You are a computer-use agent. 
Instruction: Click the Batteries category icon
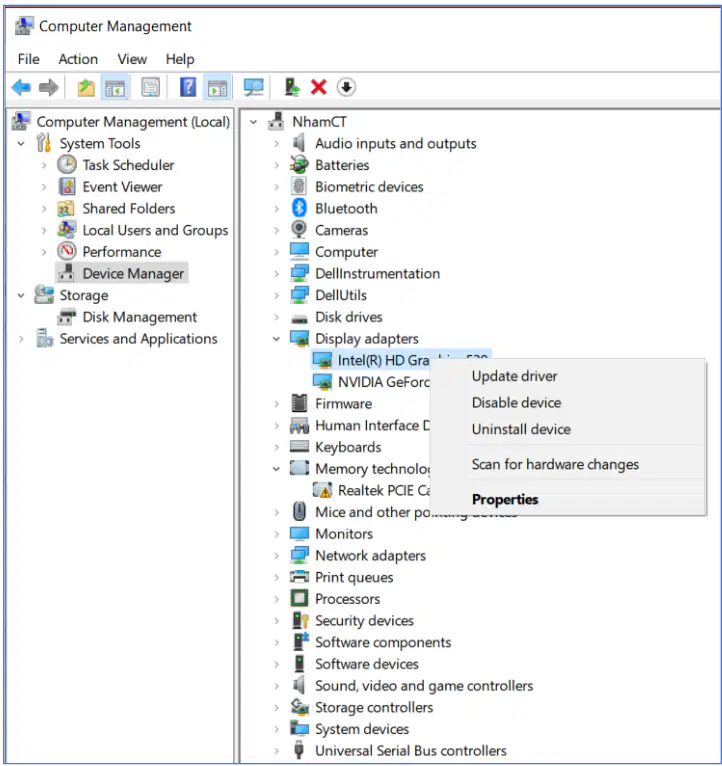coord(299,165)
